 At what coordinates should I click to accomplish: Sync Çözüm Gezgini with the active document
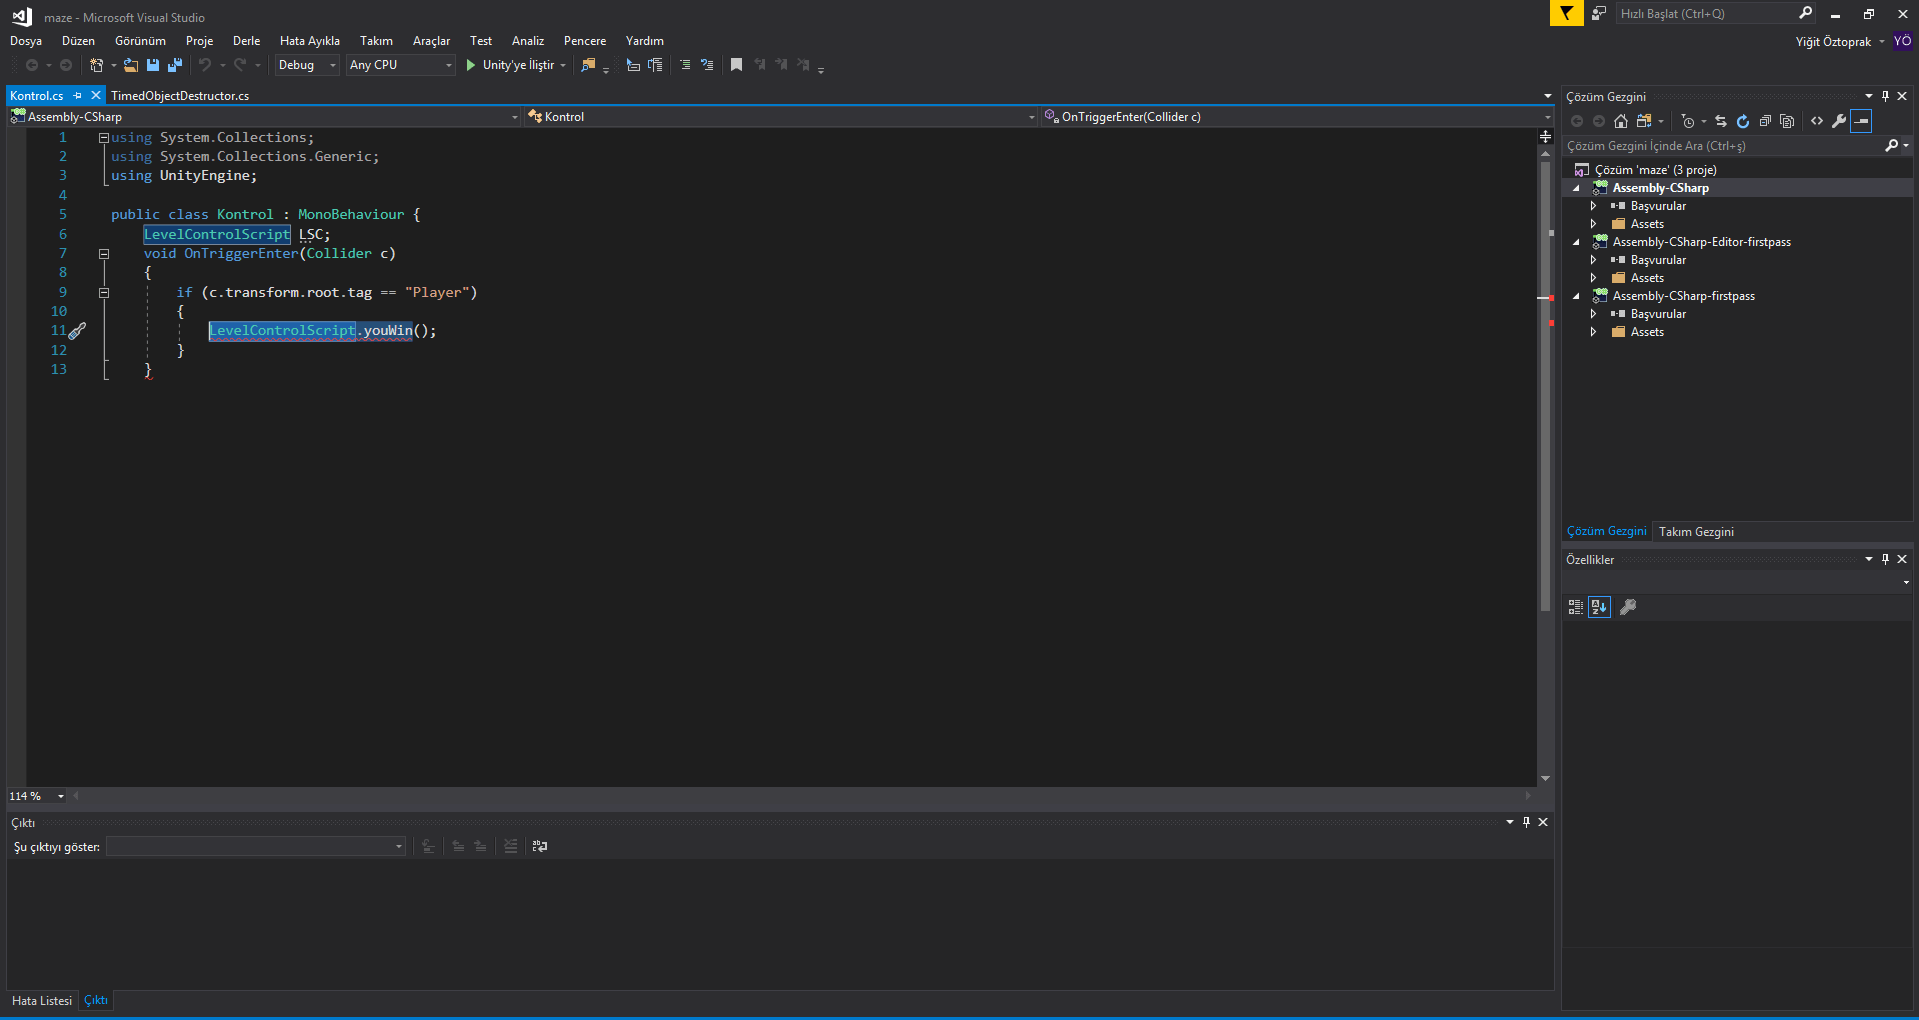pyautogui.click(x=1721, y=121)
